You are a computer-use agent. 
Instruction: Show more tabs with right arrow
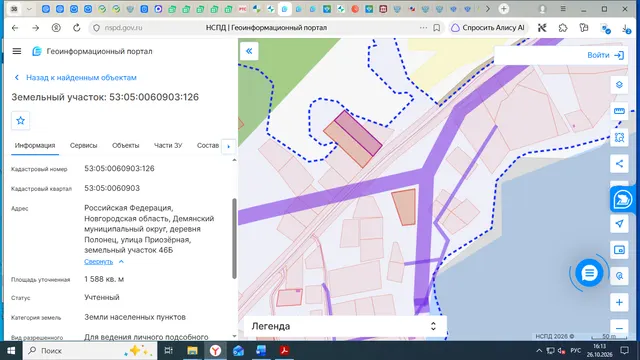pyautogui.click(x=228, y=146)
